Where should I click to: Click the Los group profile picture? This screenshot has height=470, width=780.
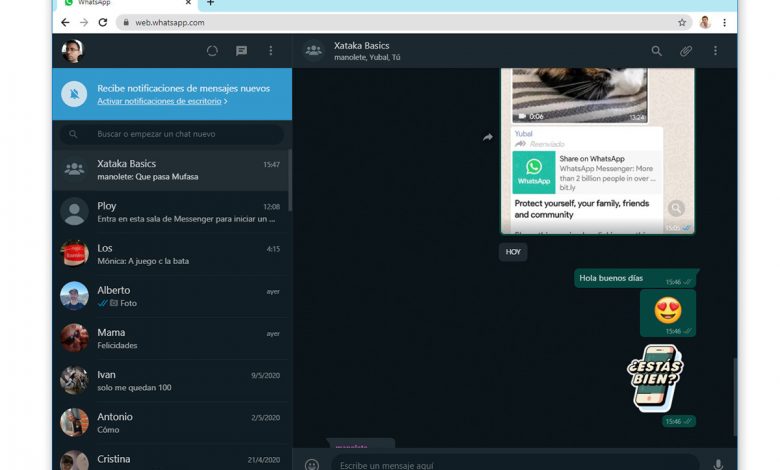click(x=74, y=254)
